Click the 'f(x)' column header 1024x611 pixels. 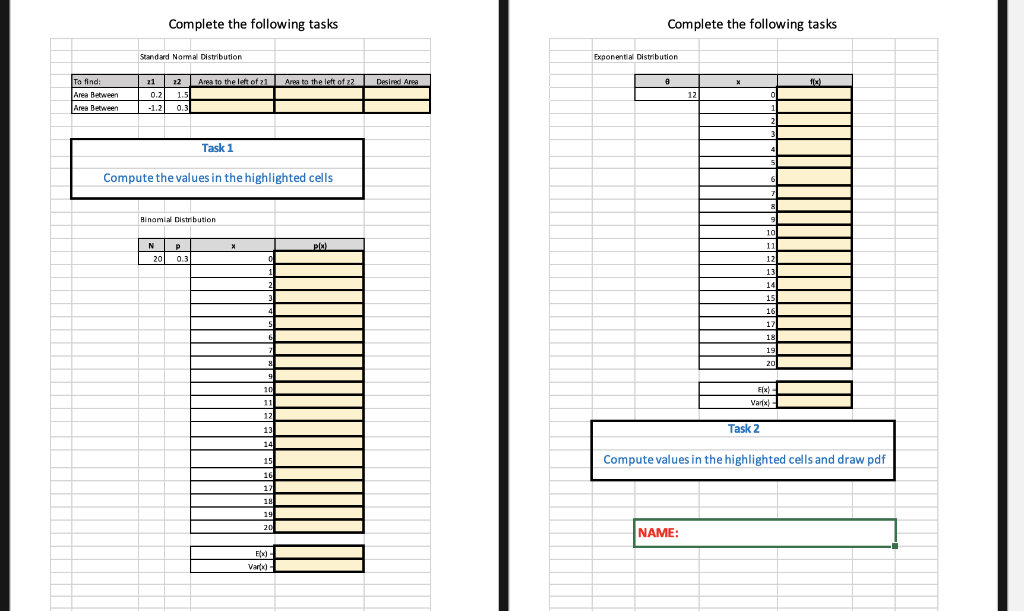tap(815, 82)
